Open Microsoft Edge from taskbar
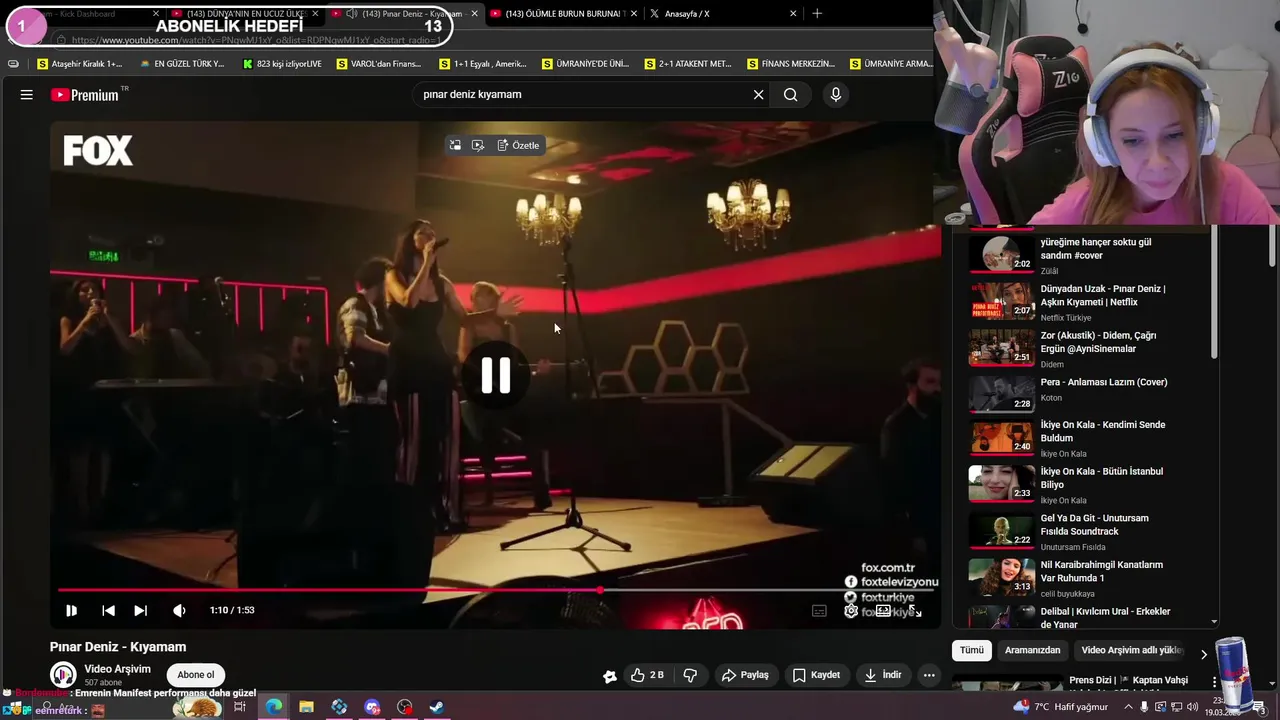 coord(273,707)
